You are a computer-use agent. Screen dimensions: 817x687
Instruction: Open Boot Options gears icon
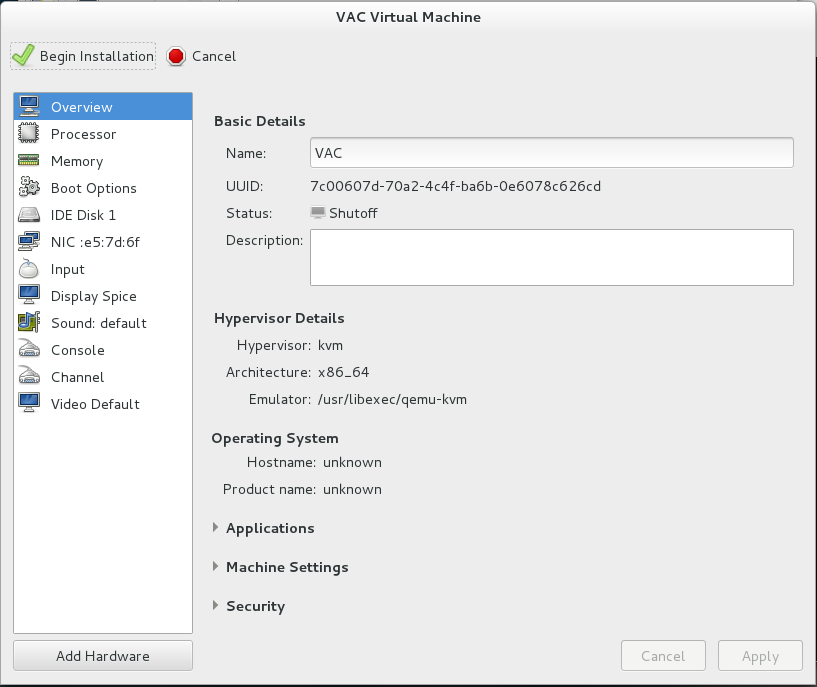coord(29,188)
